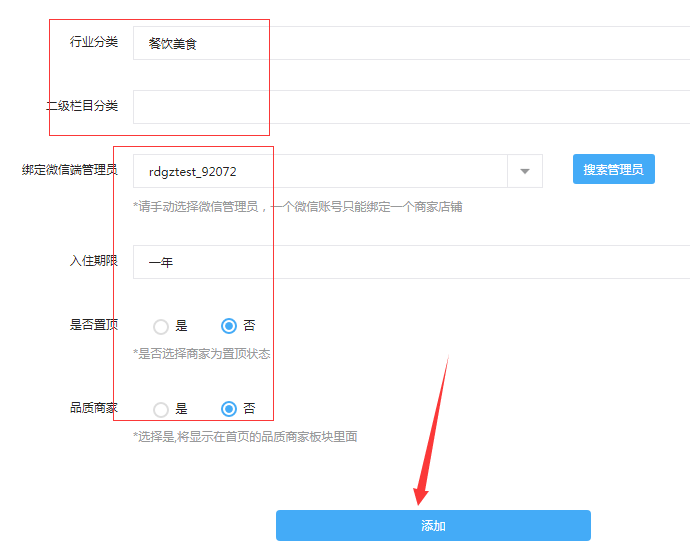690x545 pixels.
Task: Click hint *选择是,将显示在首页的品质商家板块里面
Action: (245, 437)
